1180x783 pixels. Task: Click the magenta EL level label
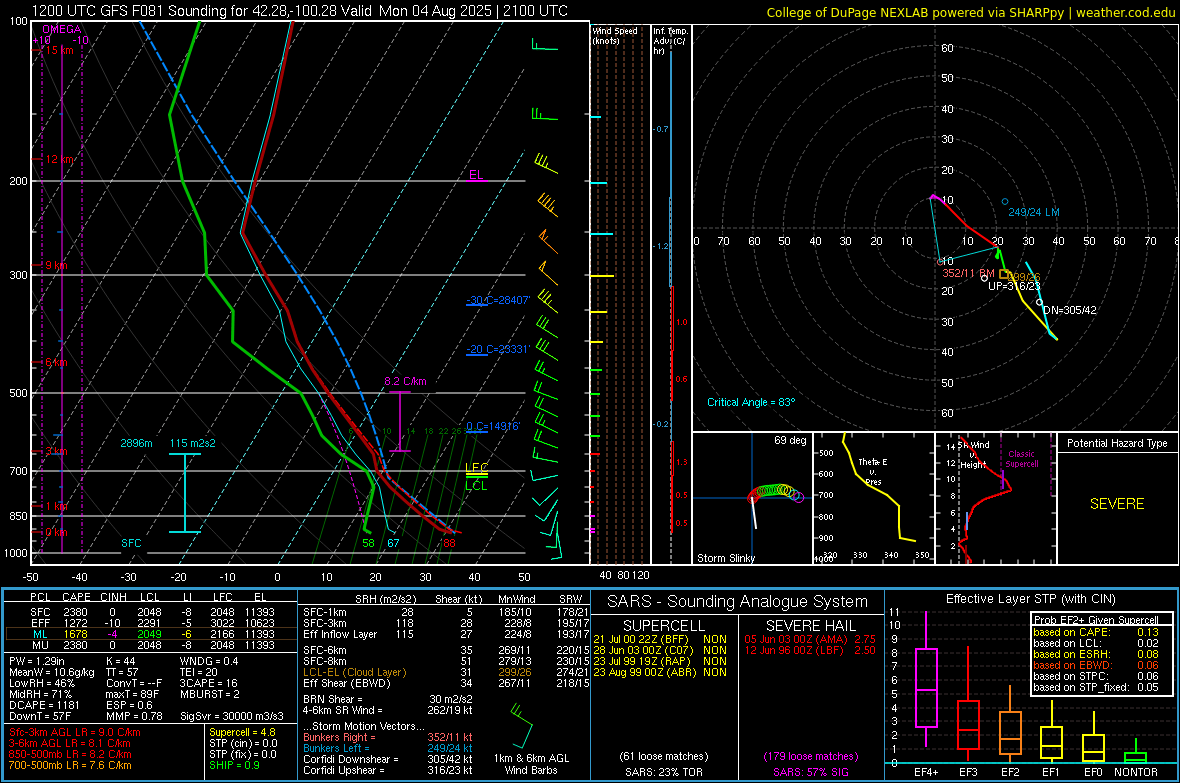[x=476, y=175]
